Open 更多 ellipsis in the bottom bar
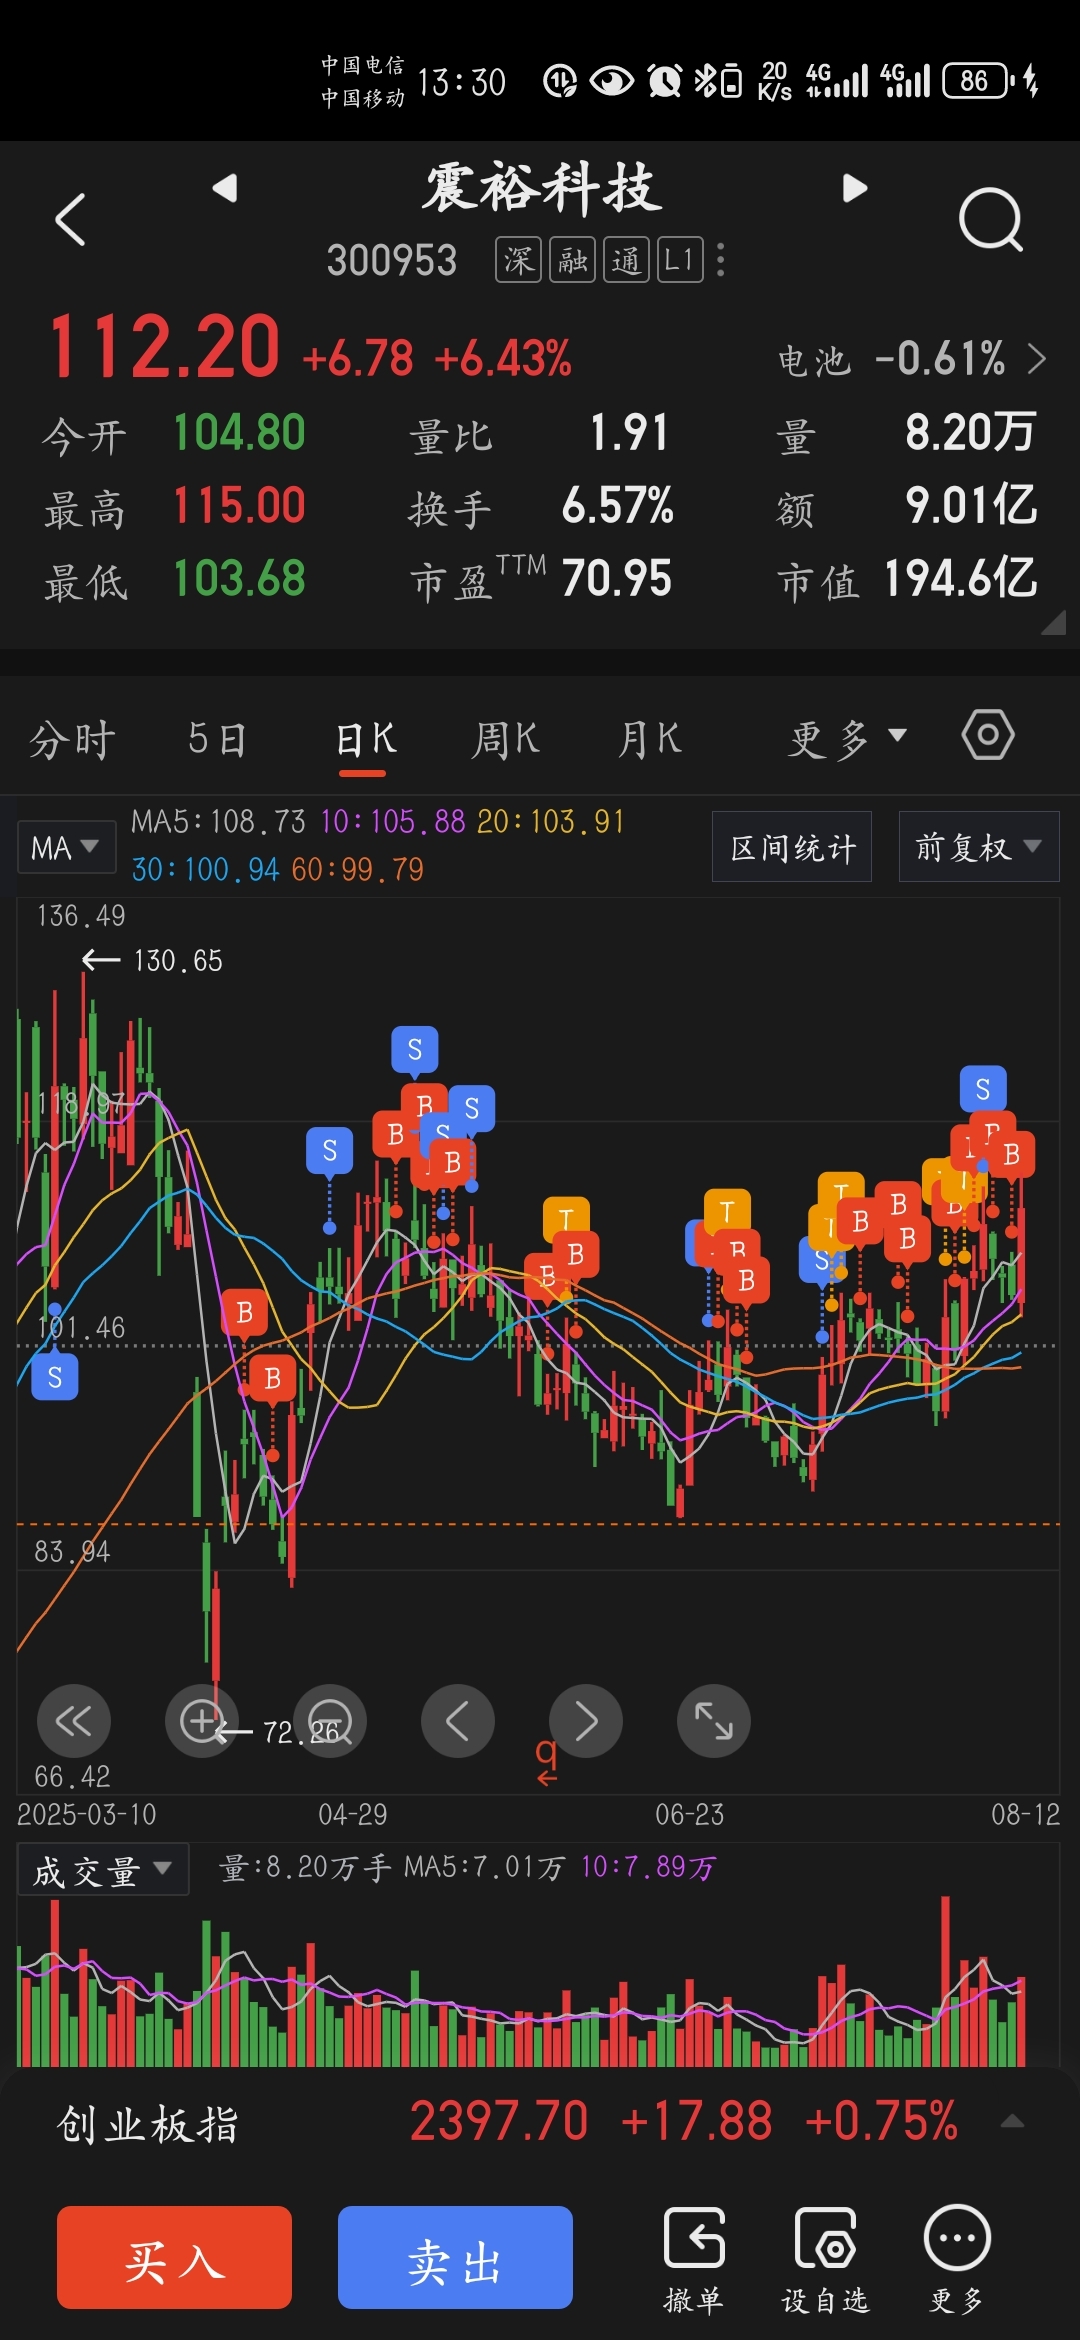Image resolution: width=1080 pixels, height=2340 pixels. point(957,2259)
